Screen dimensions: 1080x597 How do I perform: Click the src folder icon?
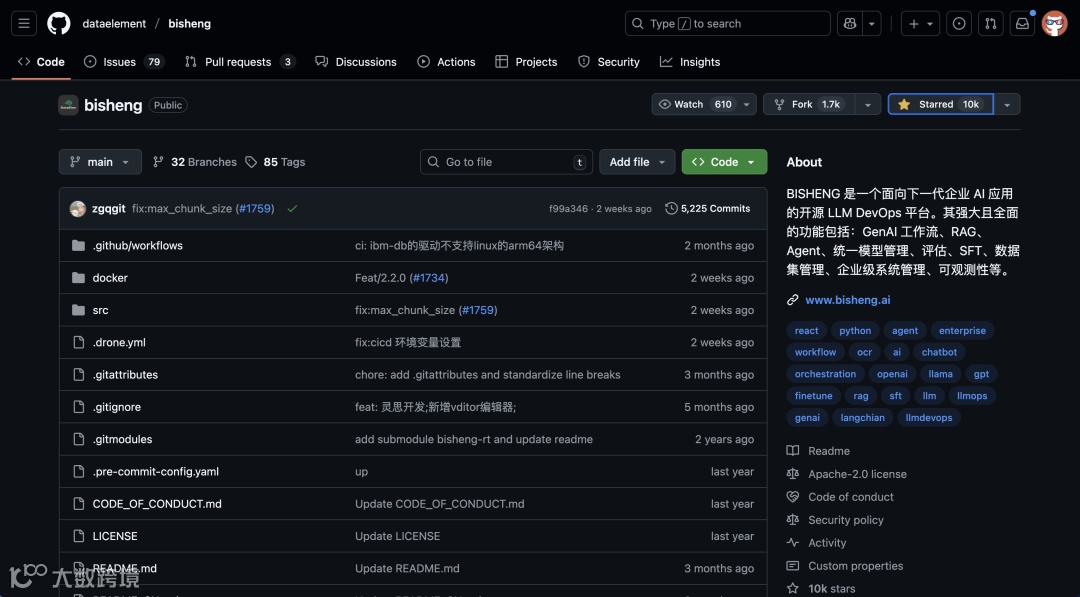coord(79,311)
